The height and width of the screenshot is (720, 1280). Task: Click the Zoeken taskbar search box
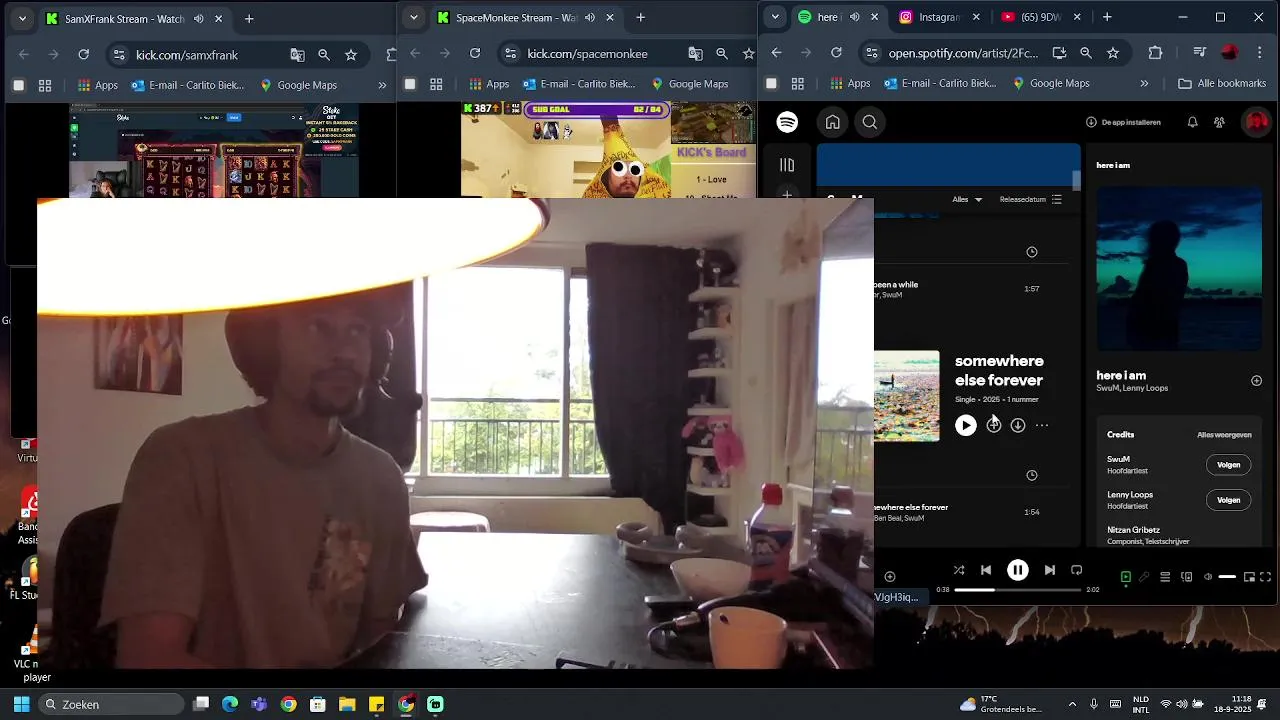pyautogui.click(x=112, y=704)
